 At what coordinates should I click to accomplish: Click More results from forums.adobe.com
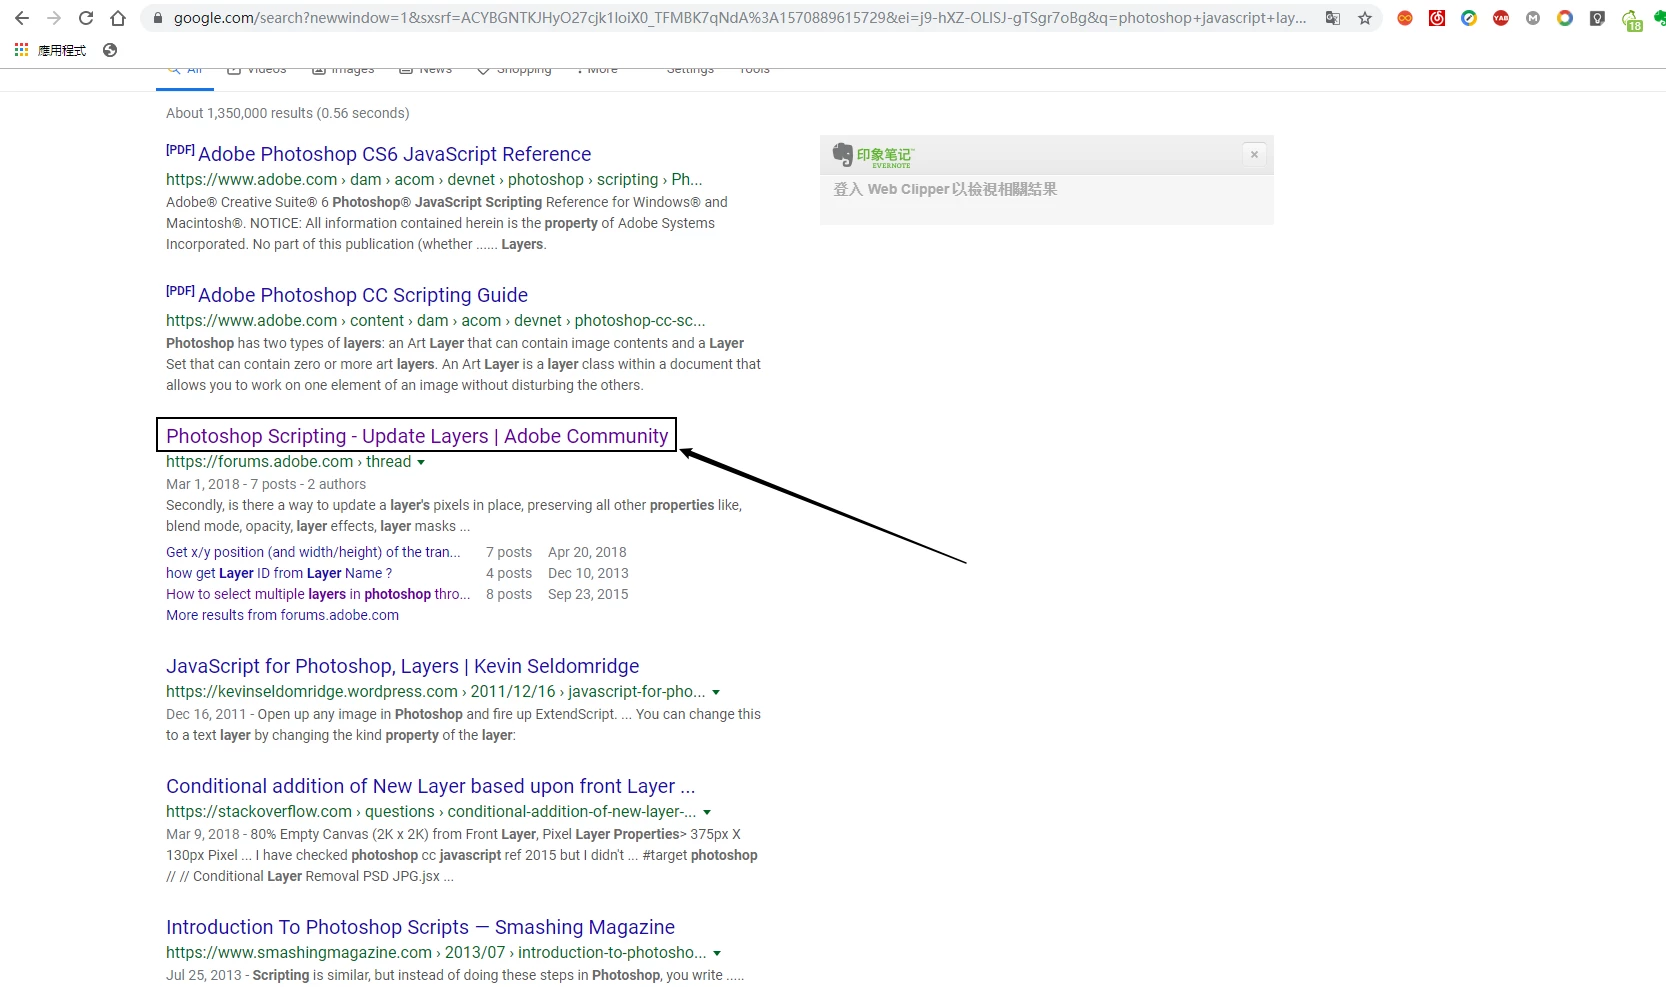(282, 615)
